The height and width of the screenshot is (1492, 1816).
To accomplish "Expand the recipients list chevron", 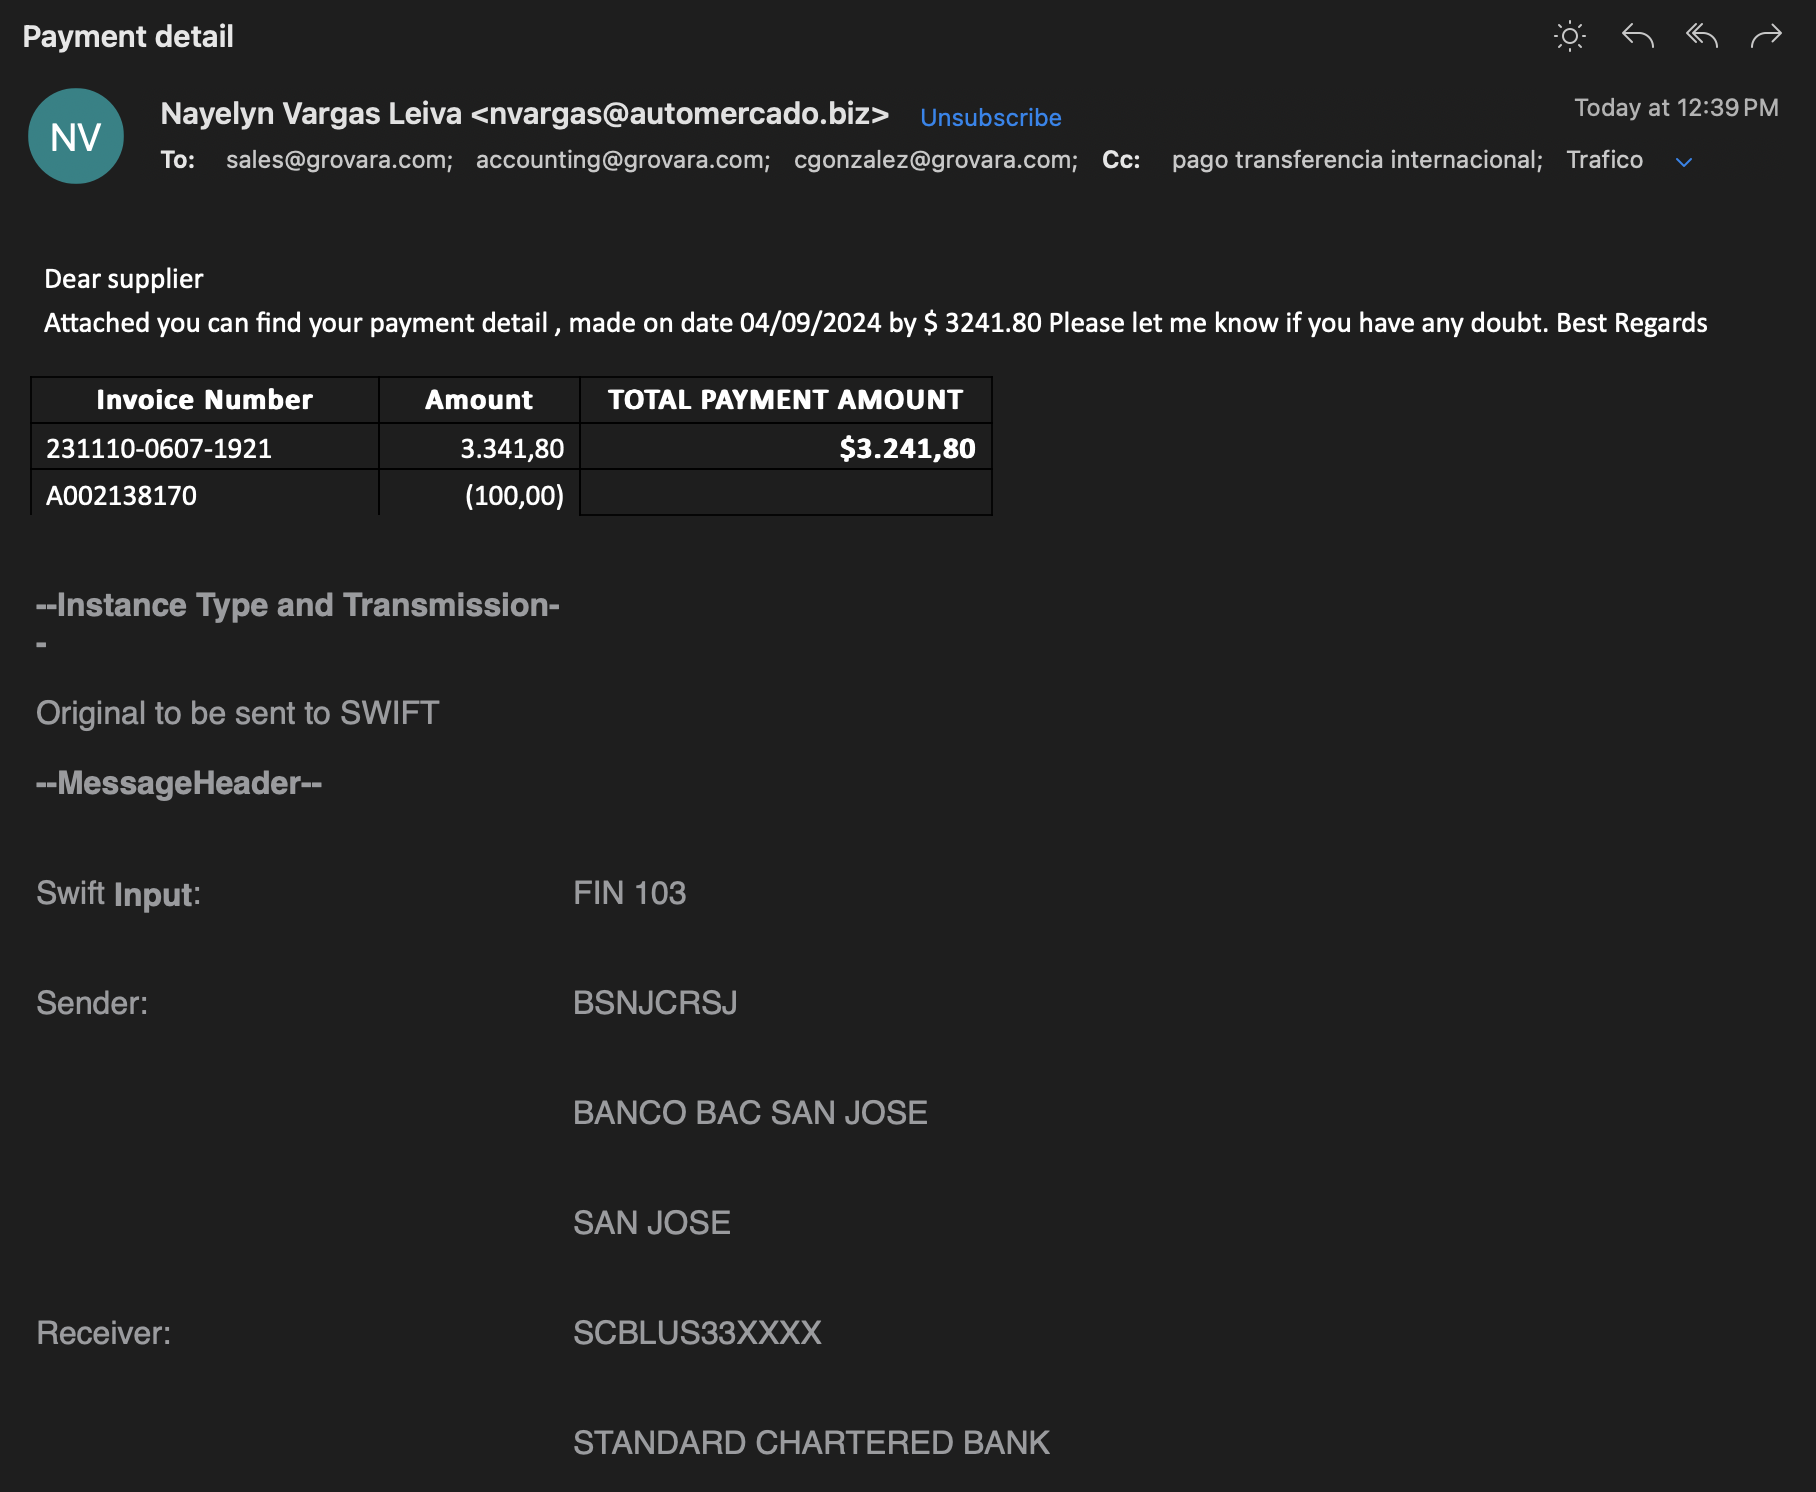I will pyautogui.click(x=1684, y=162).
